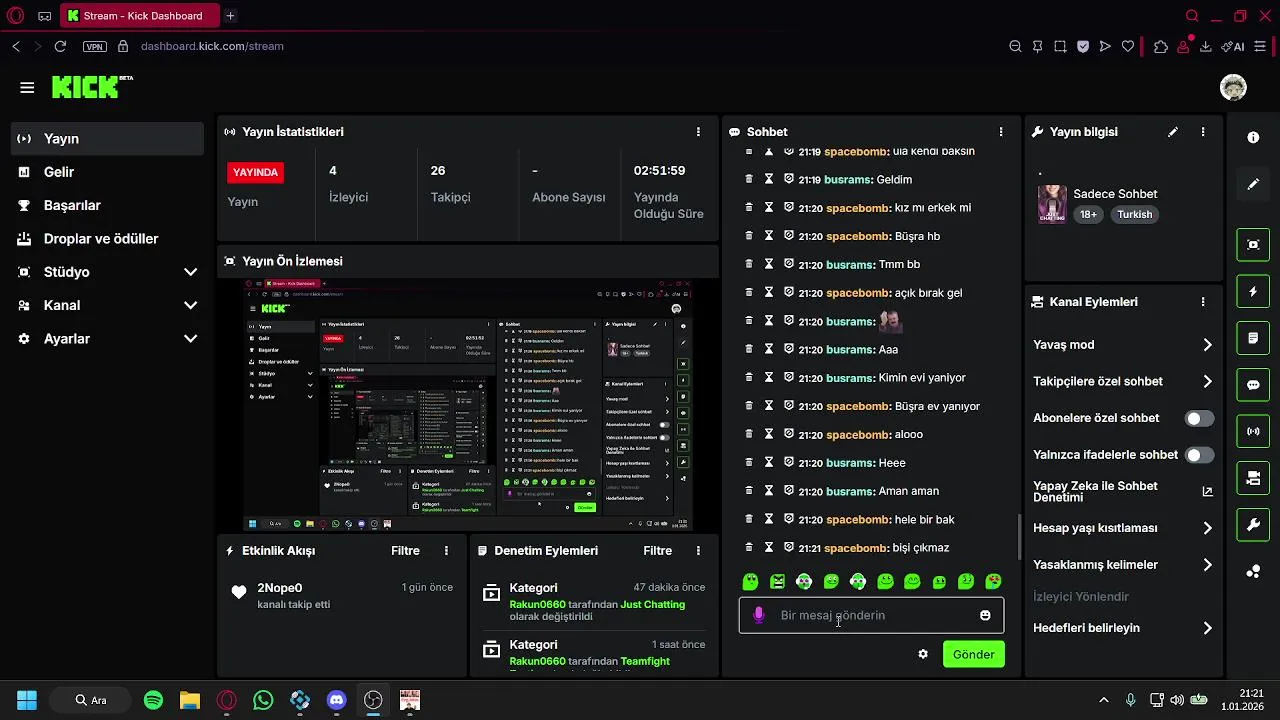
Task: Toggle Yalnızca ifadelerle sohbet switch
Action: click(1199, 455)
